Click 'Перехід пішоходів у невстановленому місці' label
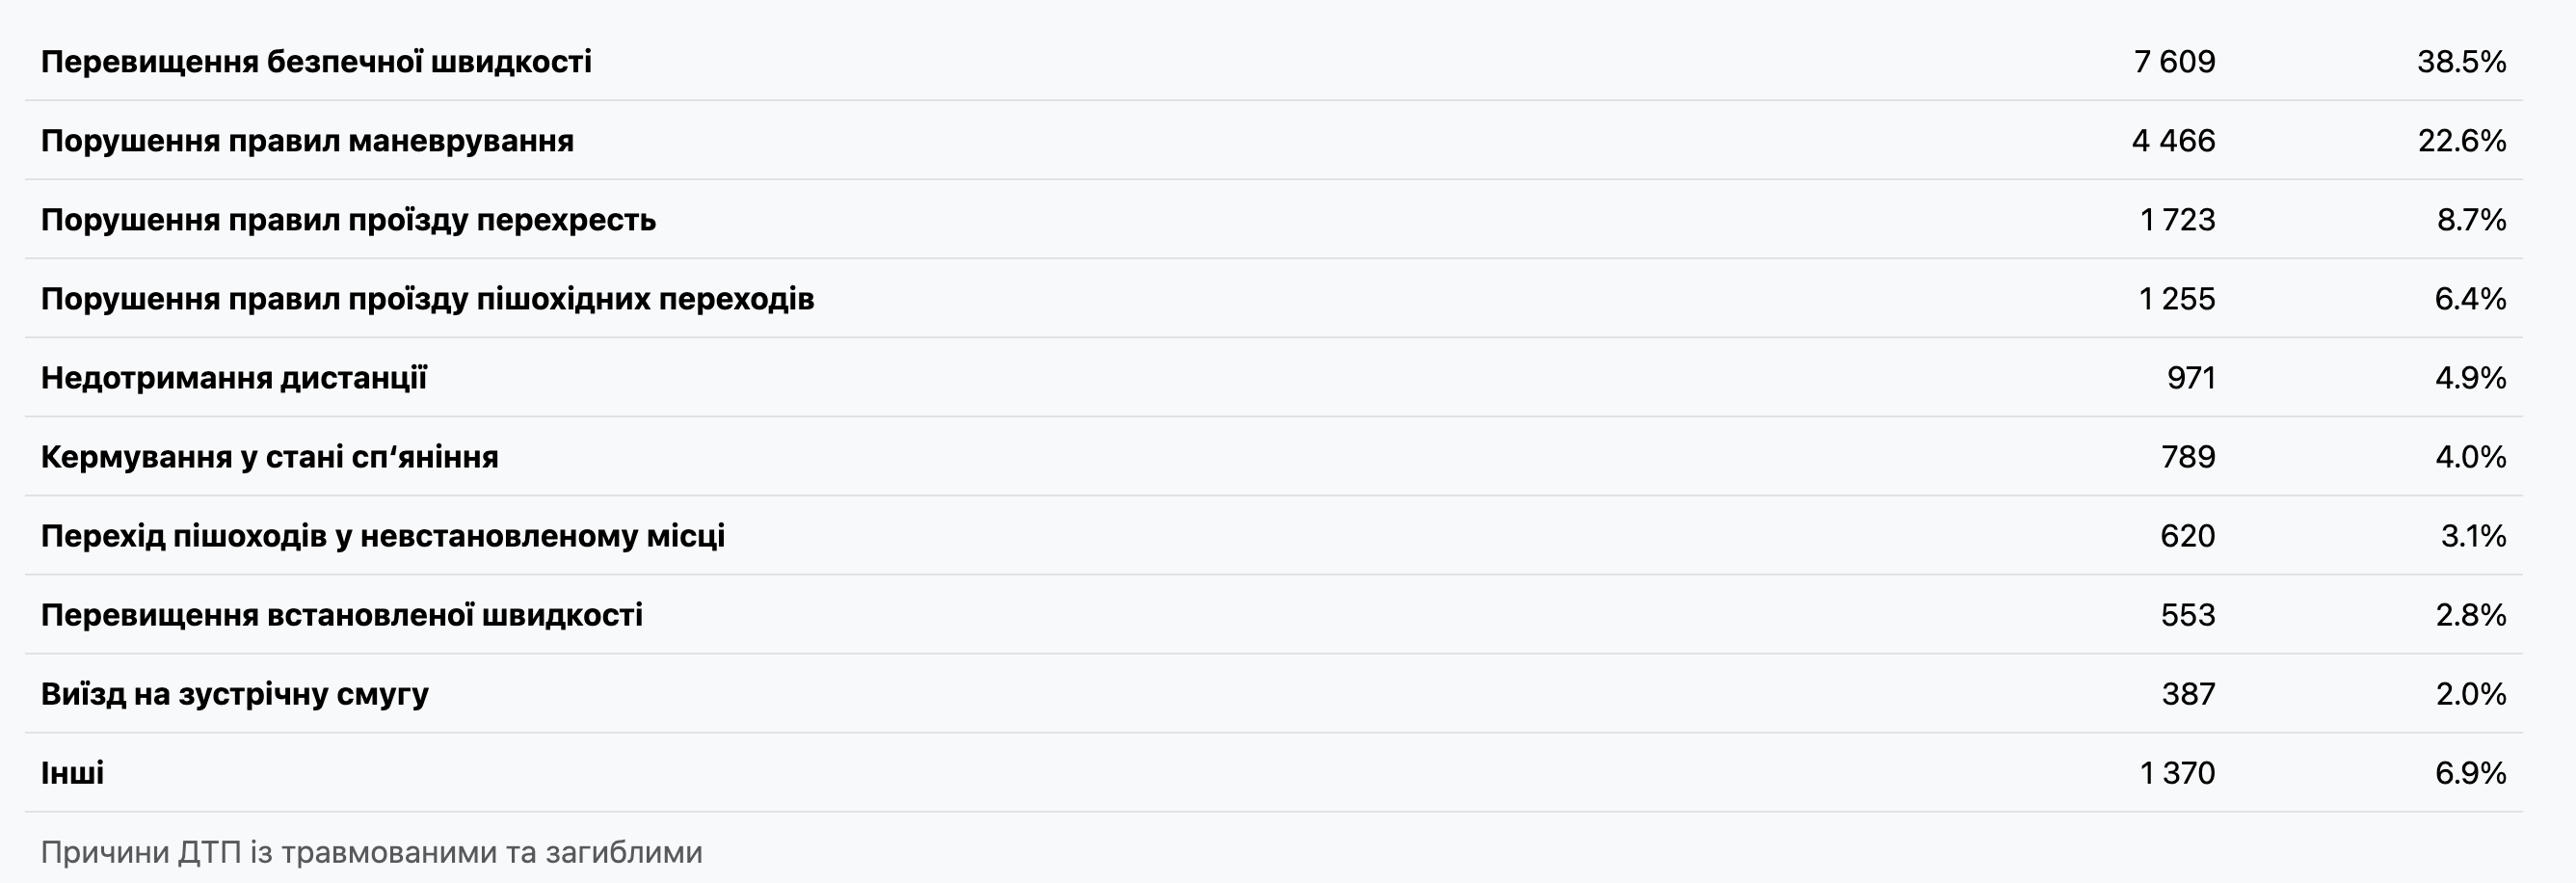The width and height of the screenshot is (2576, 883). coord(382,536)
